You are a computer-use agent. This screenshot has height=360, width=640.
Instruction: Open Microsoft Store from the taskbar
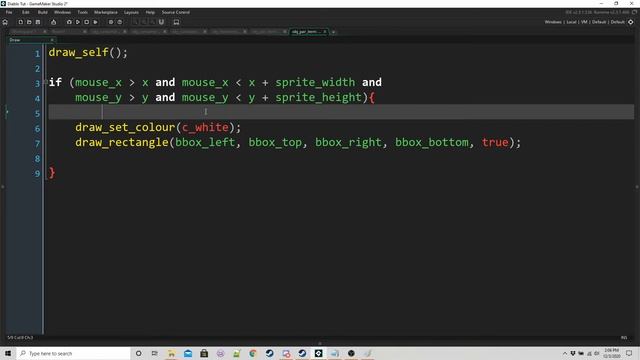[x=204, y=353]
